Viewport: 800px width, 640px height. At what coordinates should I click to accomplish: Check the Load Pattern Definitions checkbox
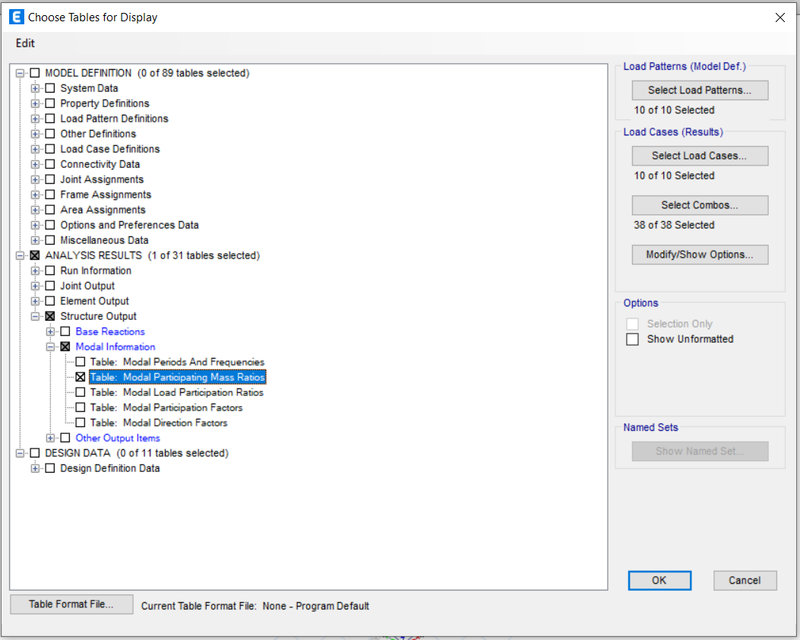(50, 118)
